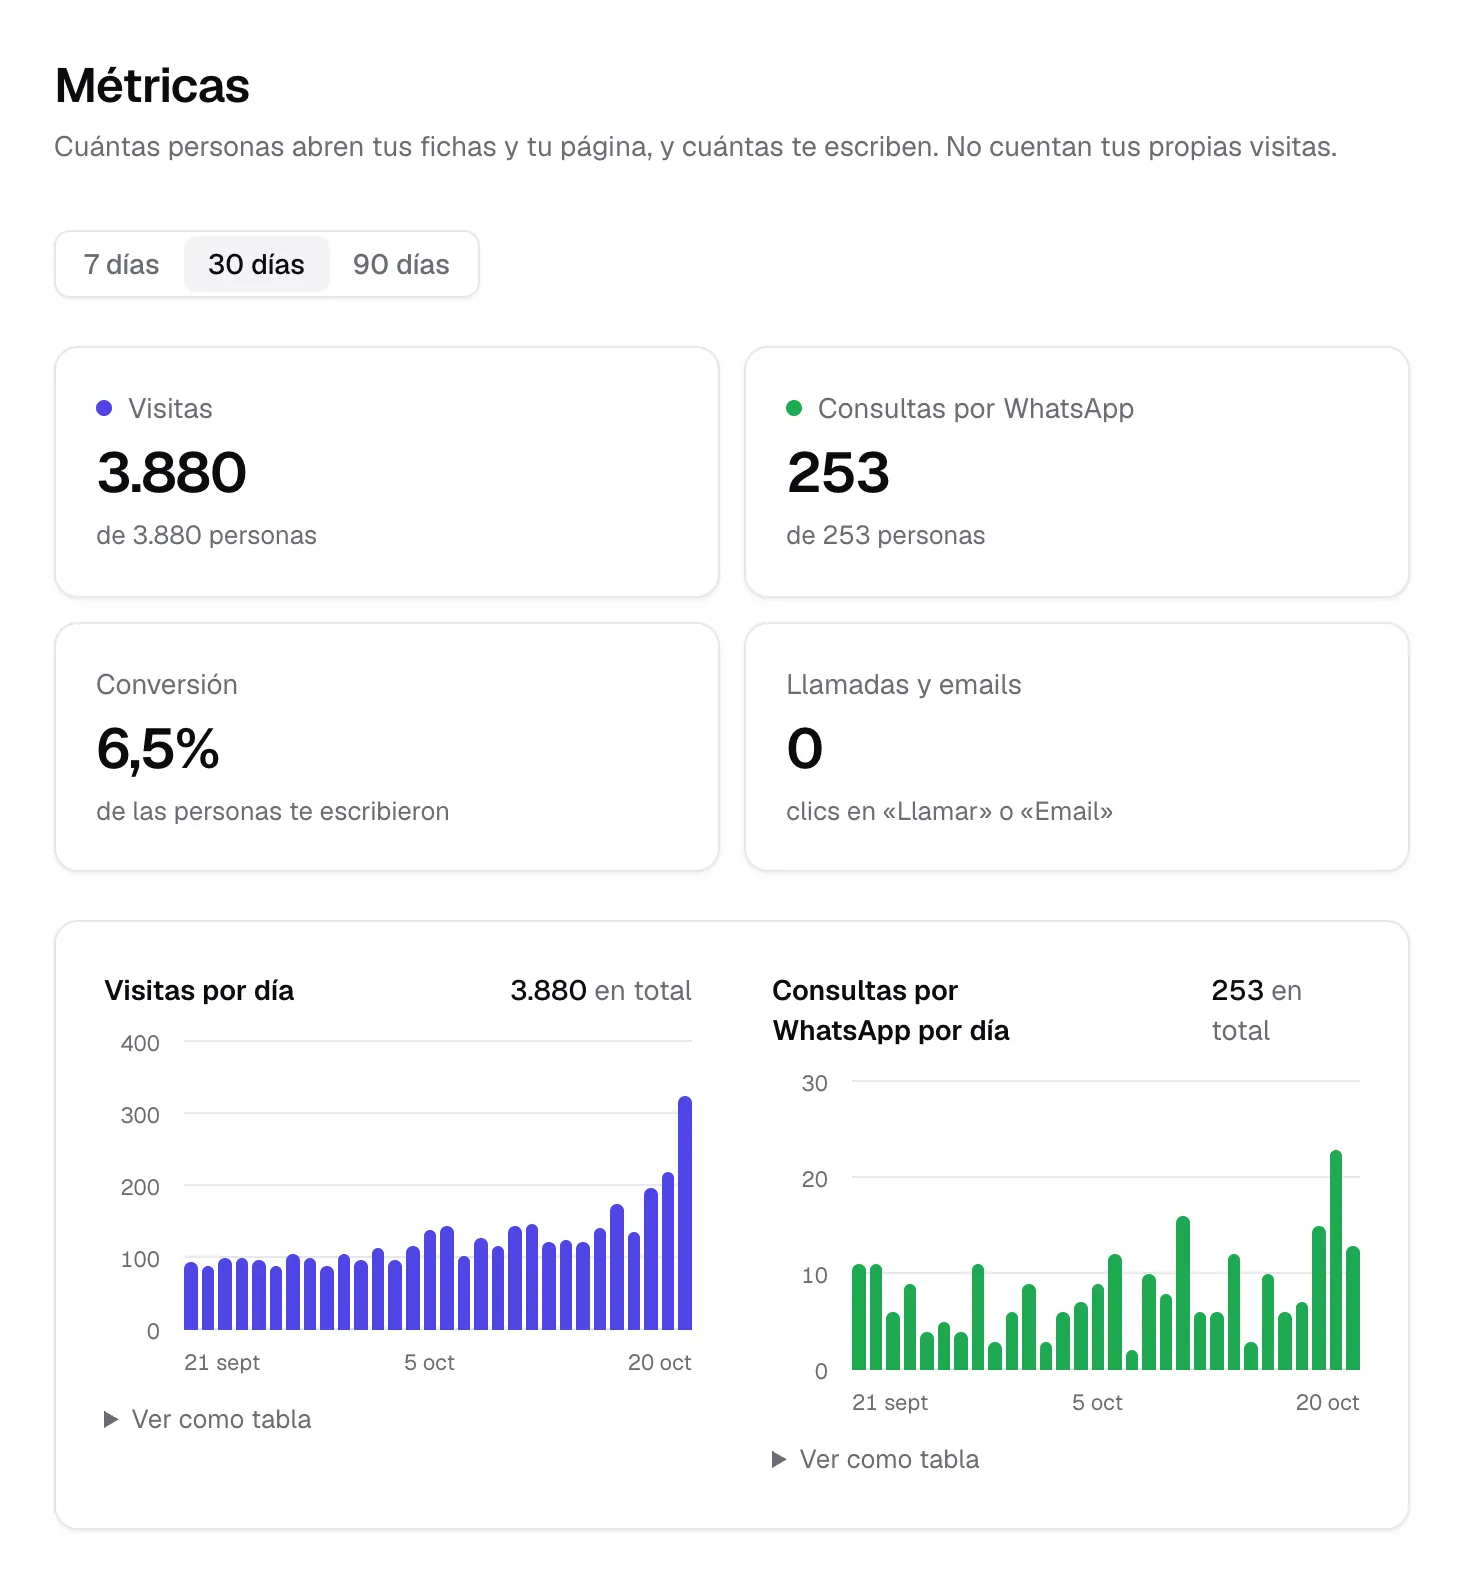Open the Visitas 3.880 card

387,472
